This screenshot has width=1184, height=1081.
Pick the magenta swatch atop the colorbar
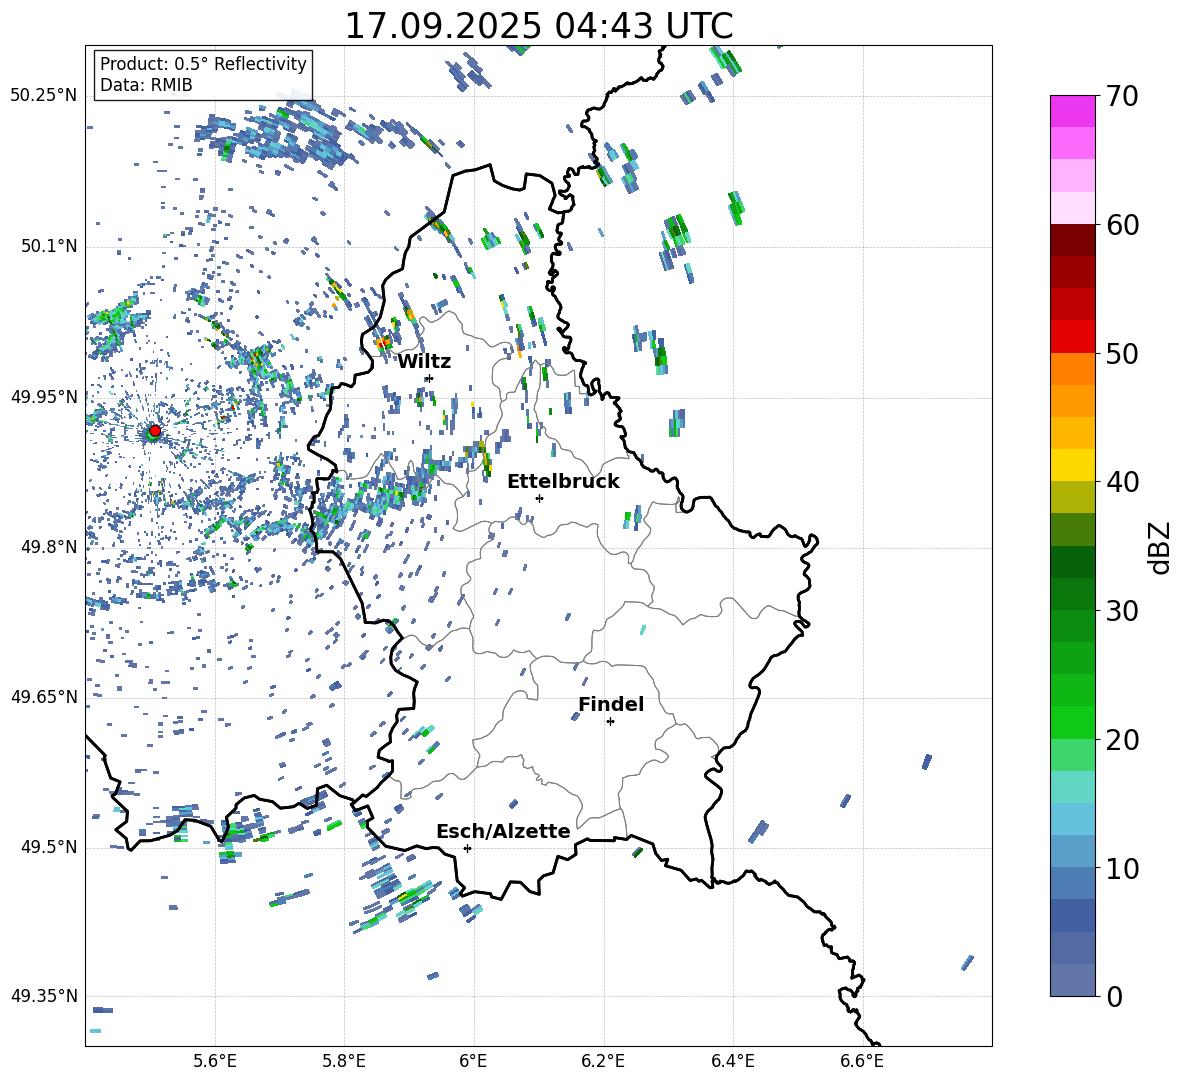1073,111
